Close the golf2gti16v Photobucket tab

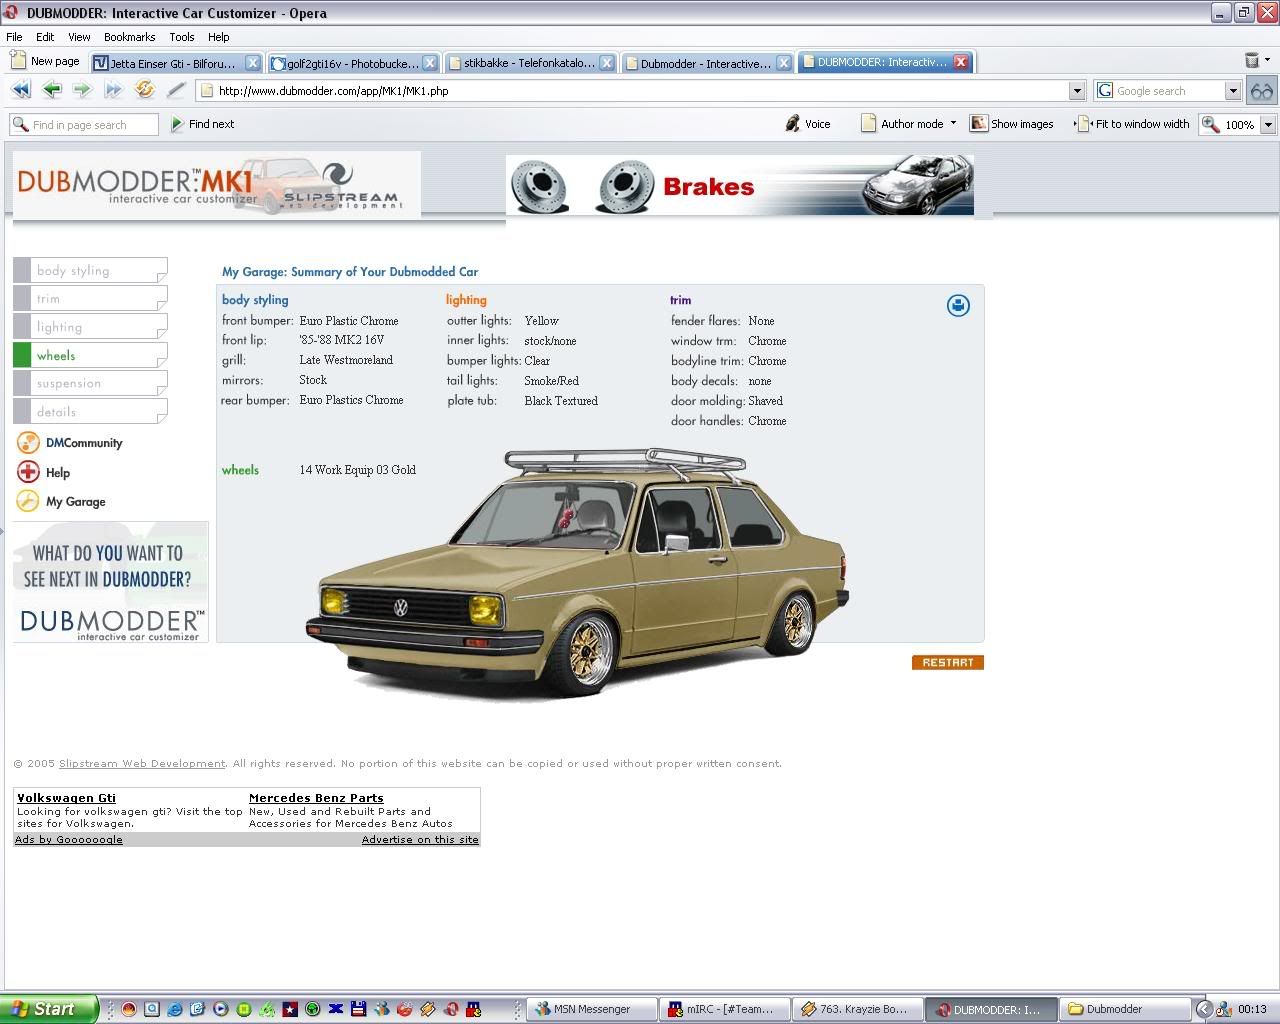(x=430, y=63)
